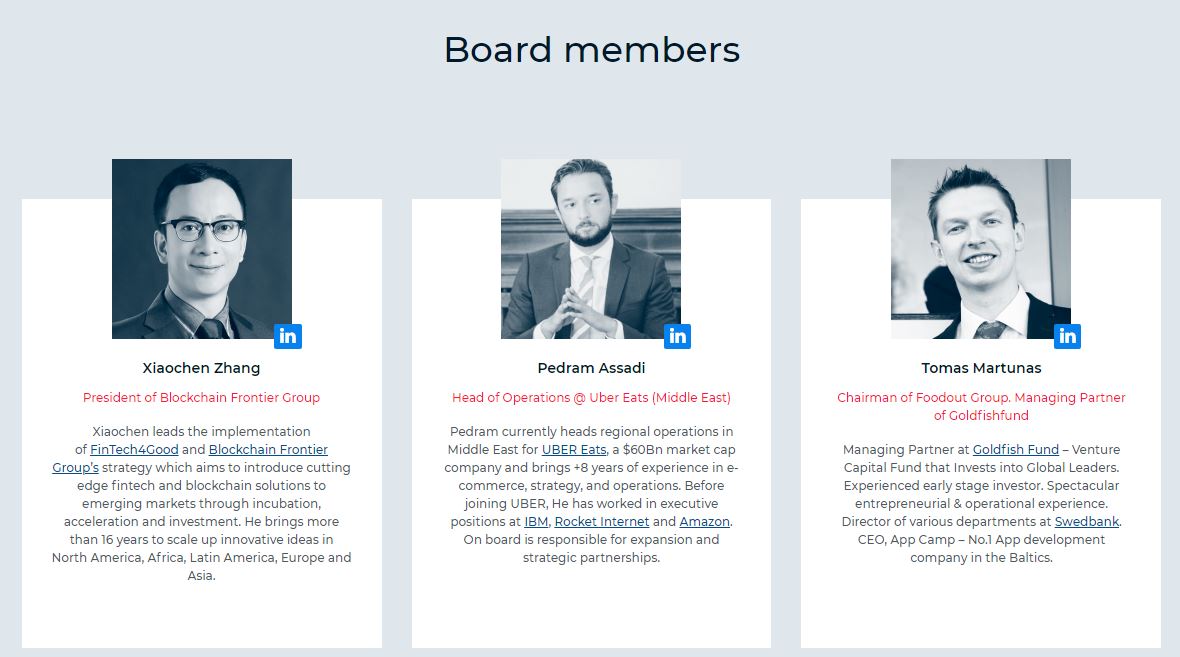Click Xiaochen Zhang's portrait photo
The width and height of the screenshot is (1180, 657).
point(202,248)
